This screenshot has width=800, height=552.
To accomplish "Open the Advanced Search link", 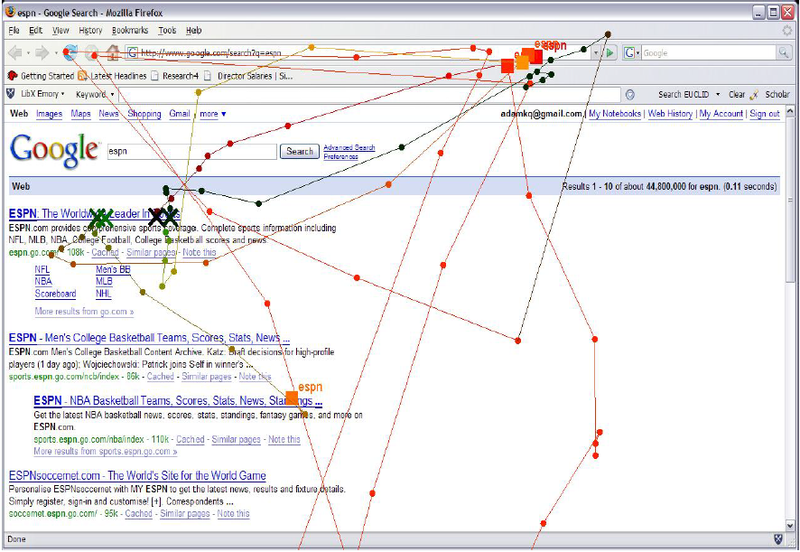I will click(x=349, y=147).
